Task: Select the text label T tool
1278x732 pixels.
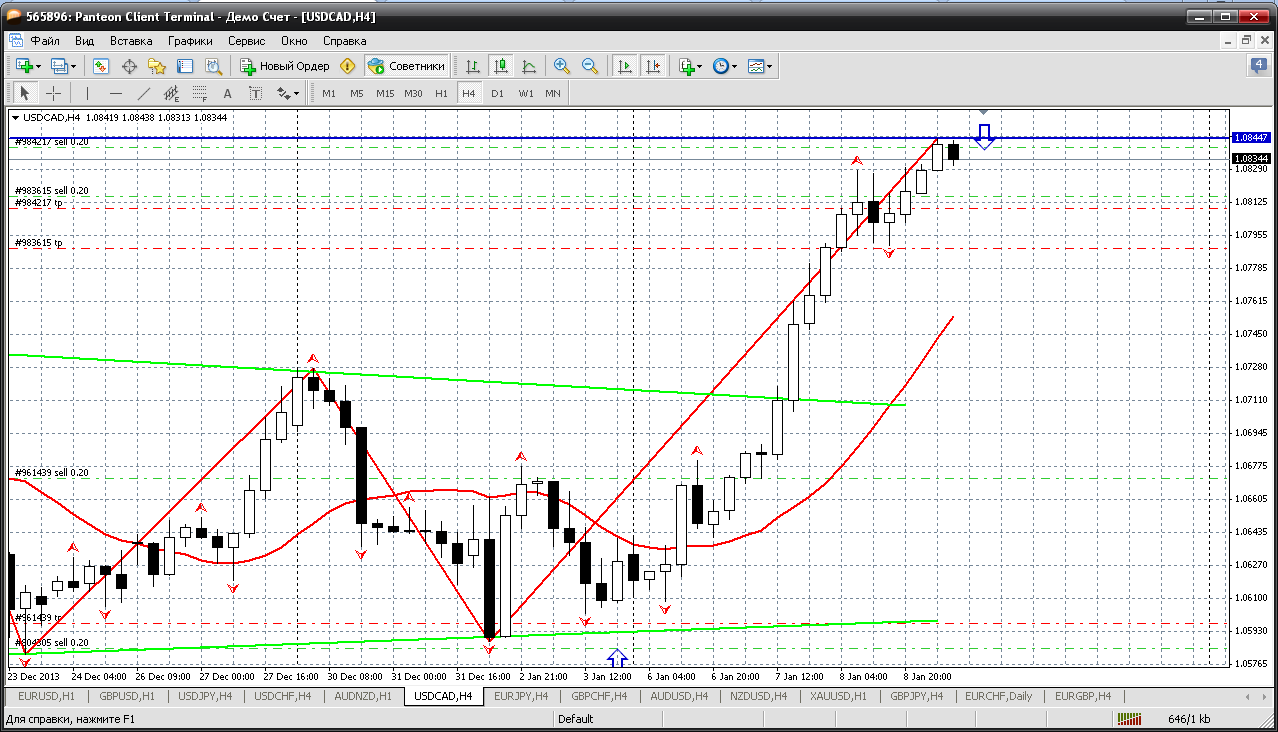Action: click(255, 93)
